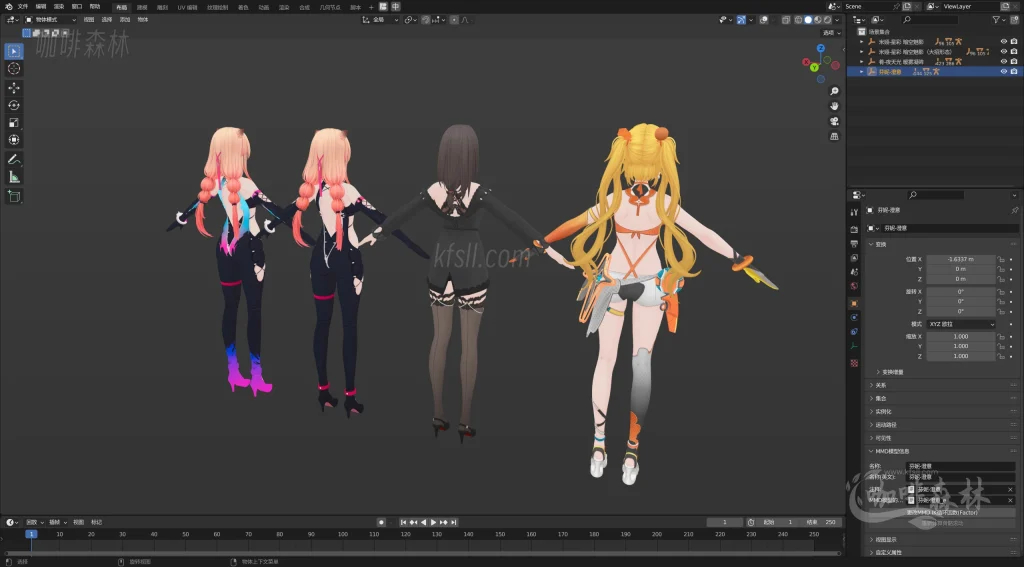Open the World properties tab

pos(854,285)
